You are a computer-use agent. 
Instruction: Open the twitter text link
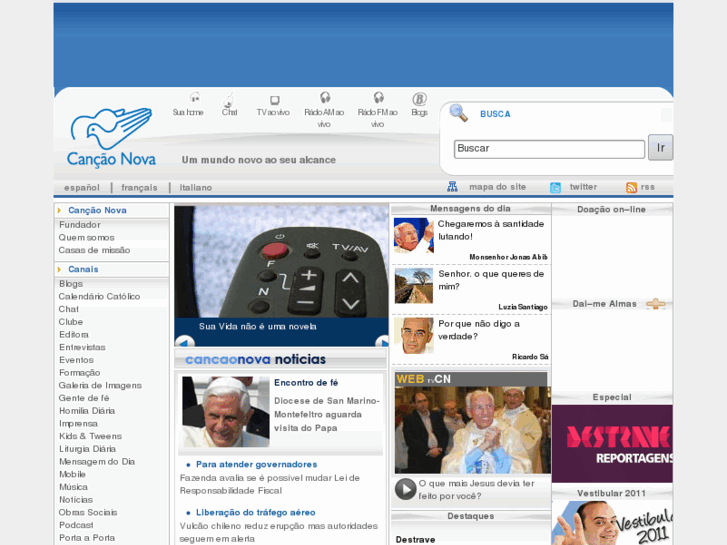click(583, 187)
